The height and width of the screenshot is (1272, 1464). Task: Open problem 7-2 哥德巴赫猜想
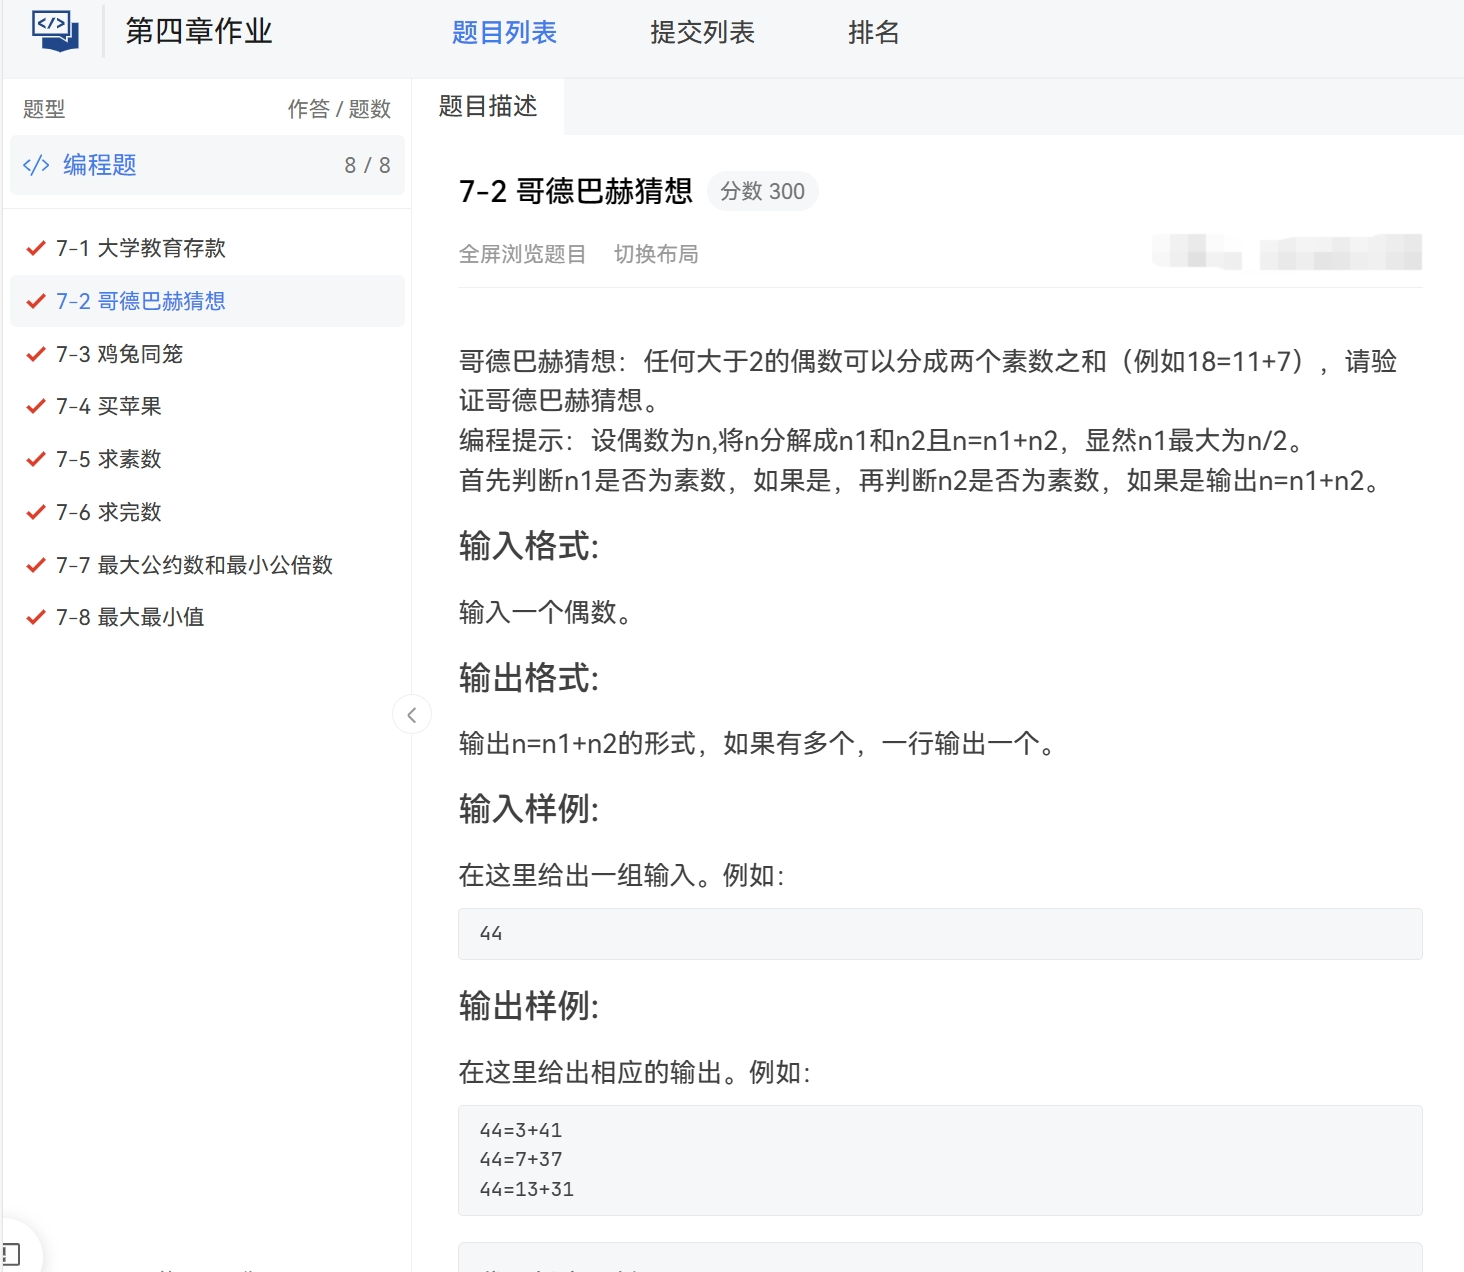207,301
